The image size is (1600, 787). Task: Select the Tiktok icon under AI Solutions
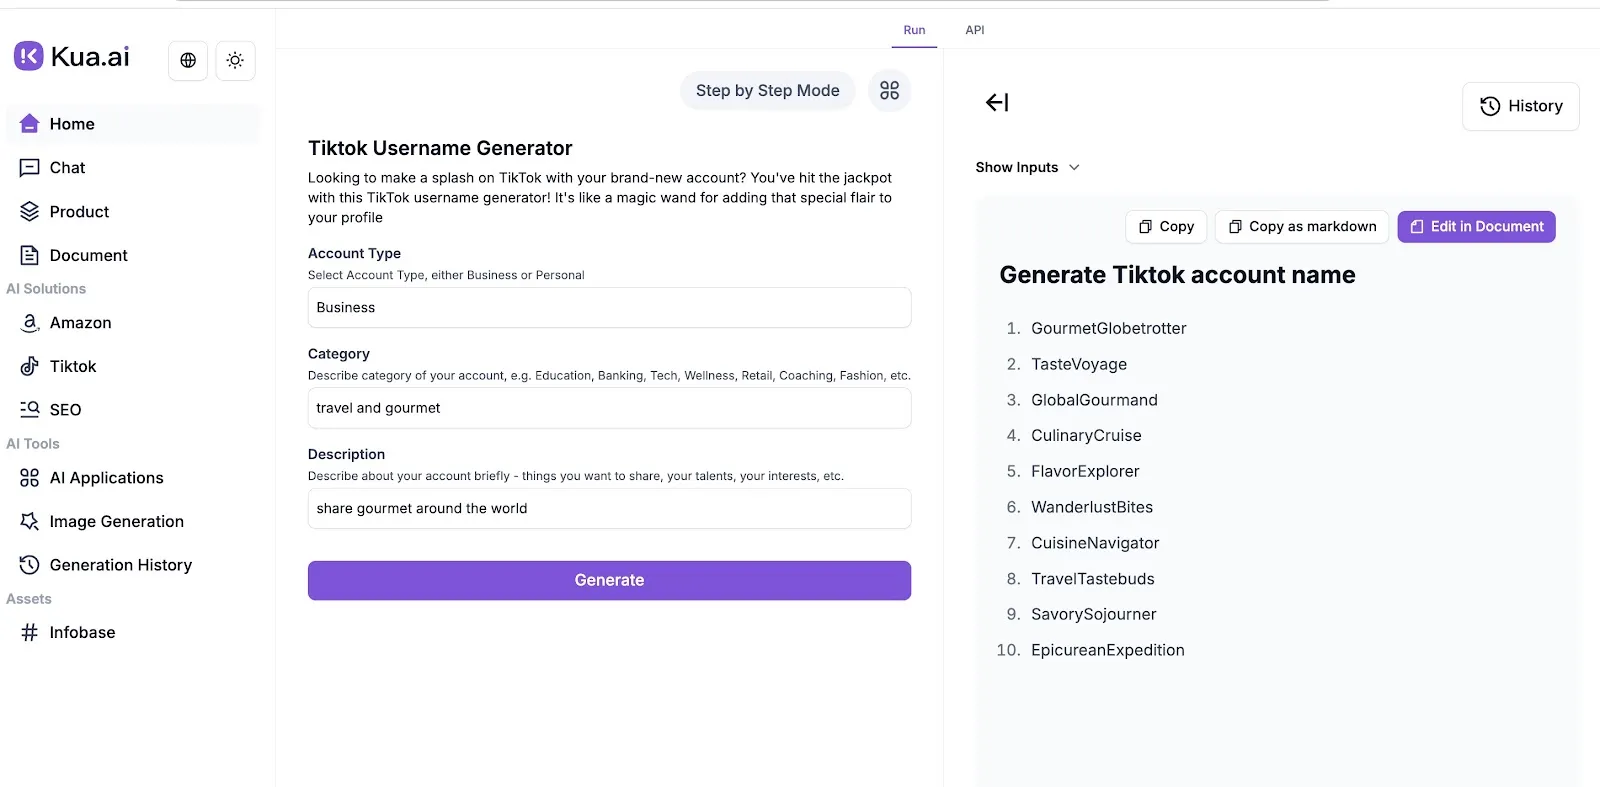(x=29, y=366)
